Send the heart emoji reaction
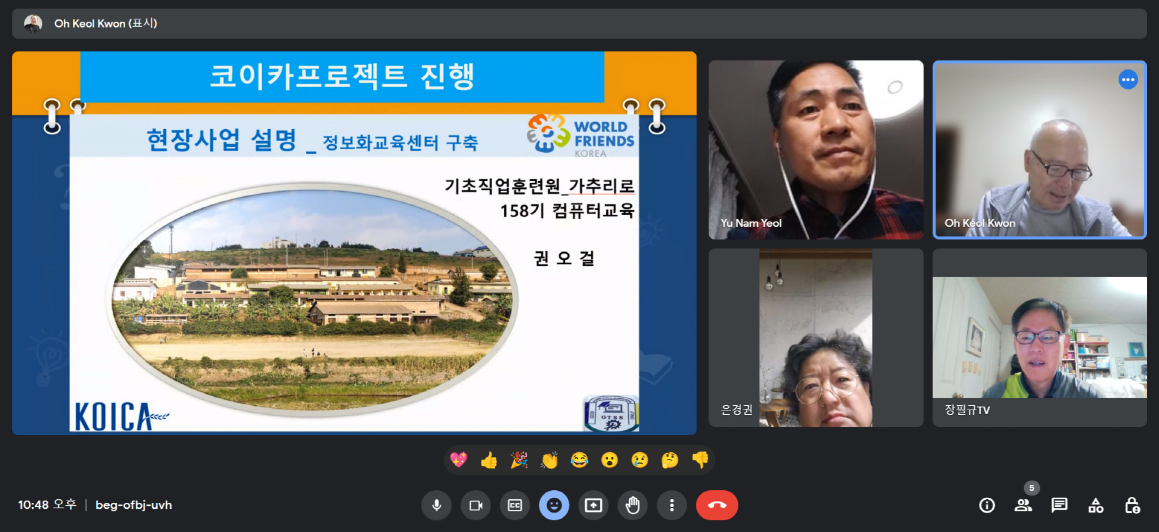 point(459,460)
